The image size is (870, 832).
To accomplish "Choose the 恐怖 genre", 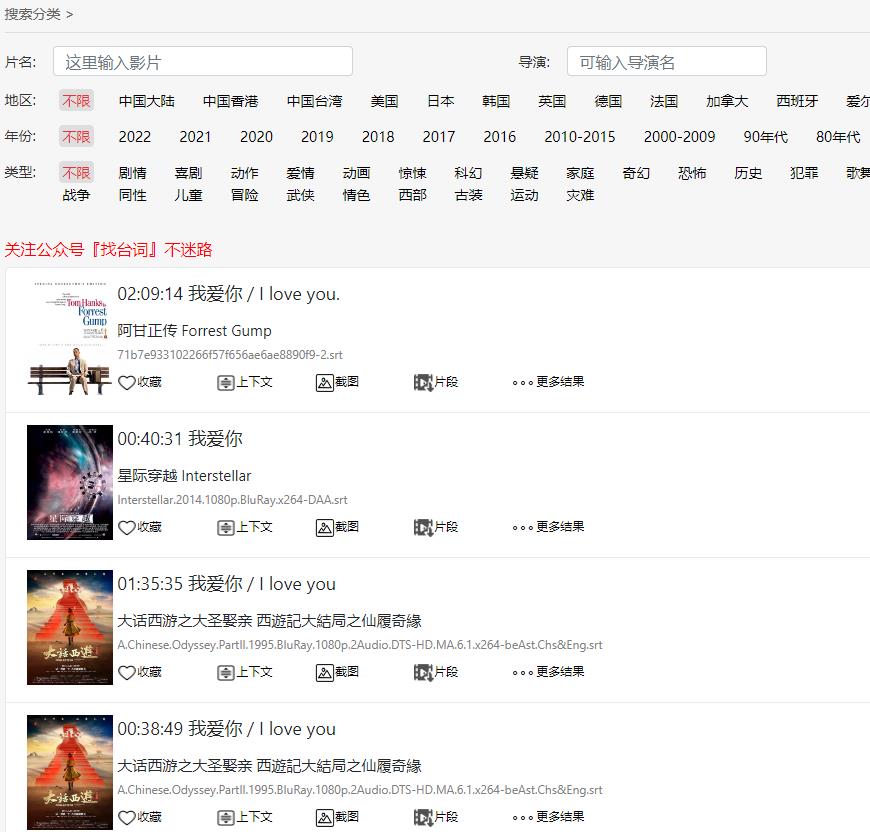I will pyautogui.click(x=692, y=173).
